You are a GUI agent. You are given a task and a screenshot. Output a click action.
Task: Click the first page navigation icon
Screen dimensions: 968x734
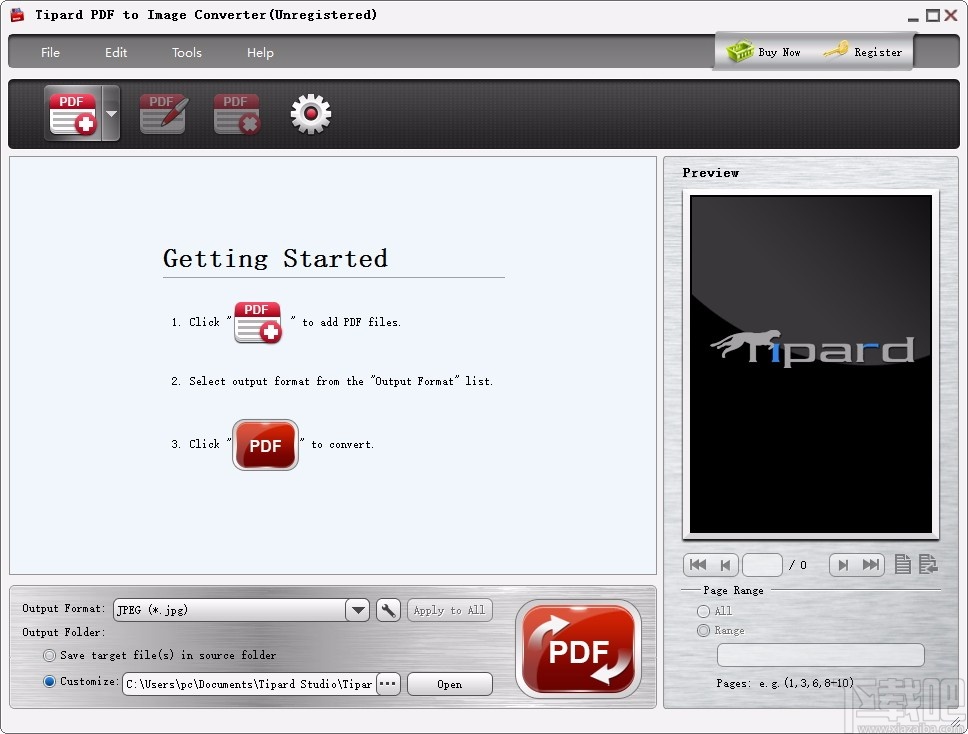coord(697,565)
